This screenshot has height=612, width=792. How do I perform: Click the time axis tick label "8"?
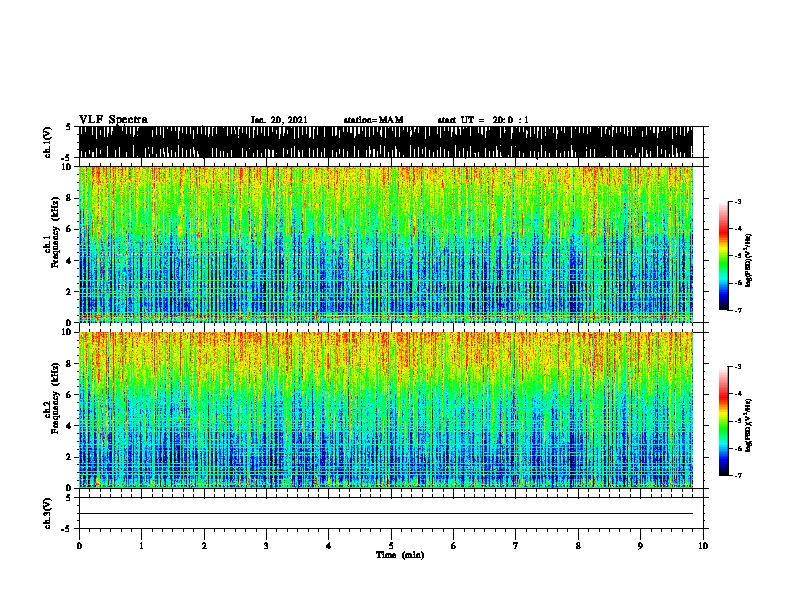point(578,546)
